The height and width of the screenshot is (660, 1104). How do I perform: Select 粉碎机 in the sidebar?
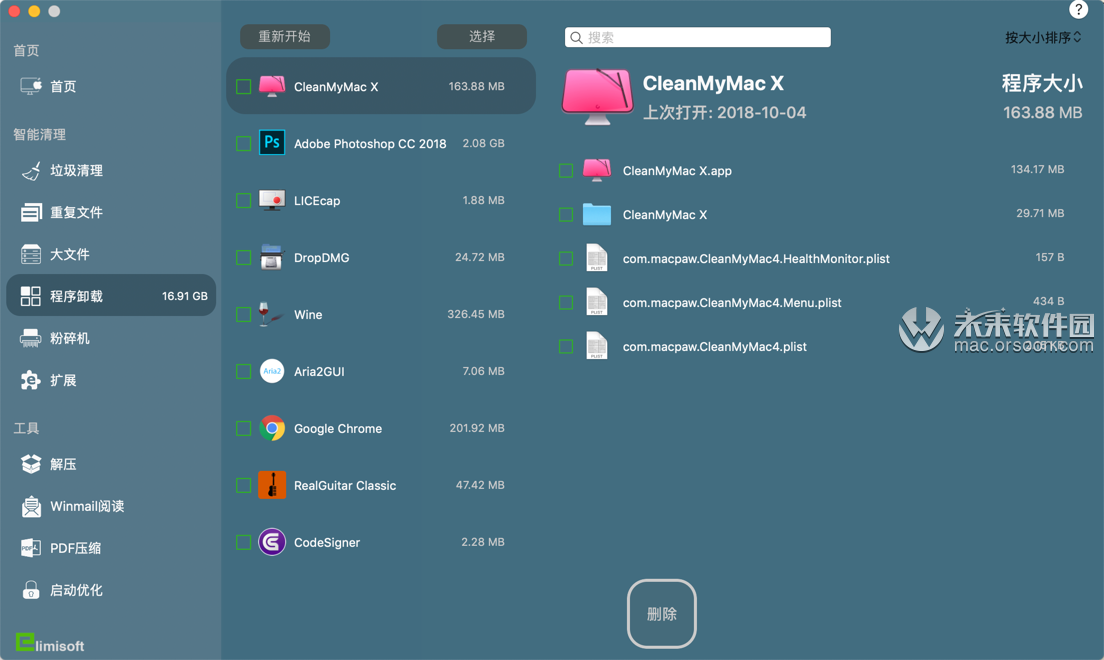111,338
